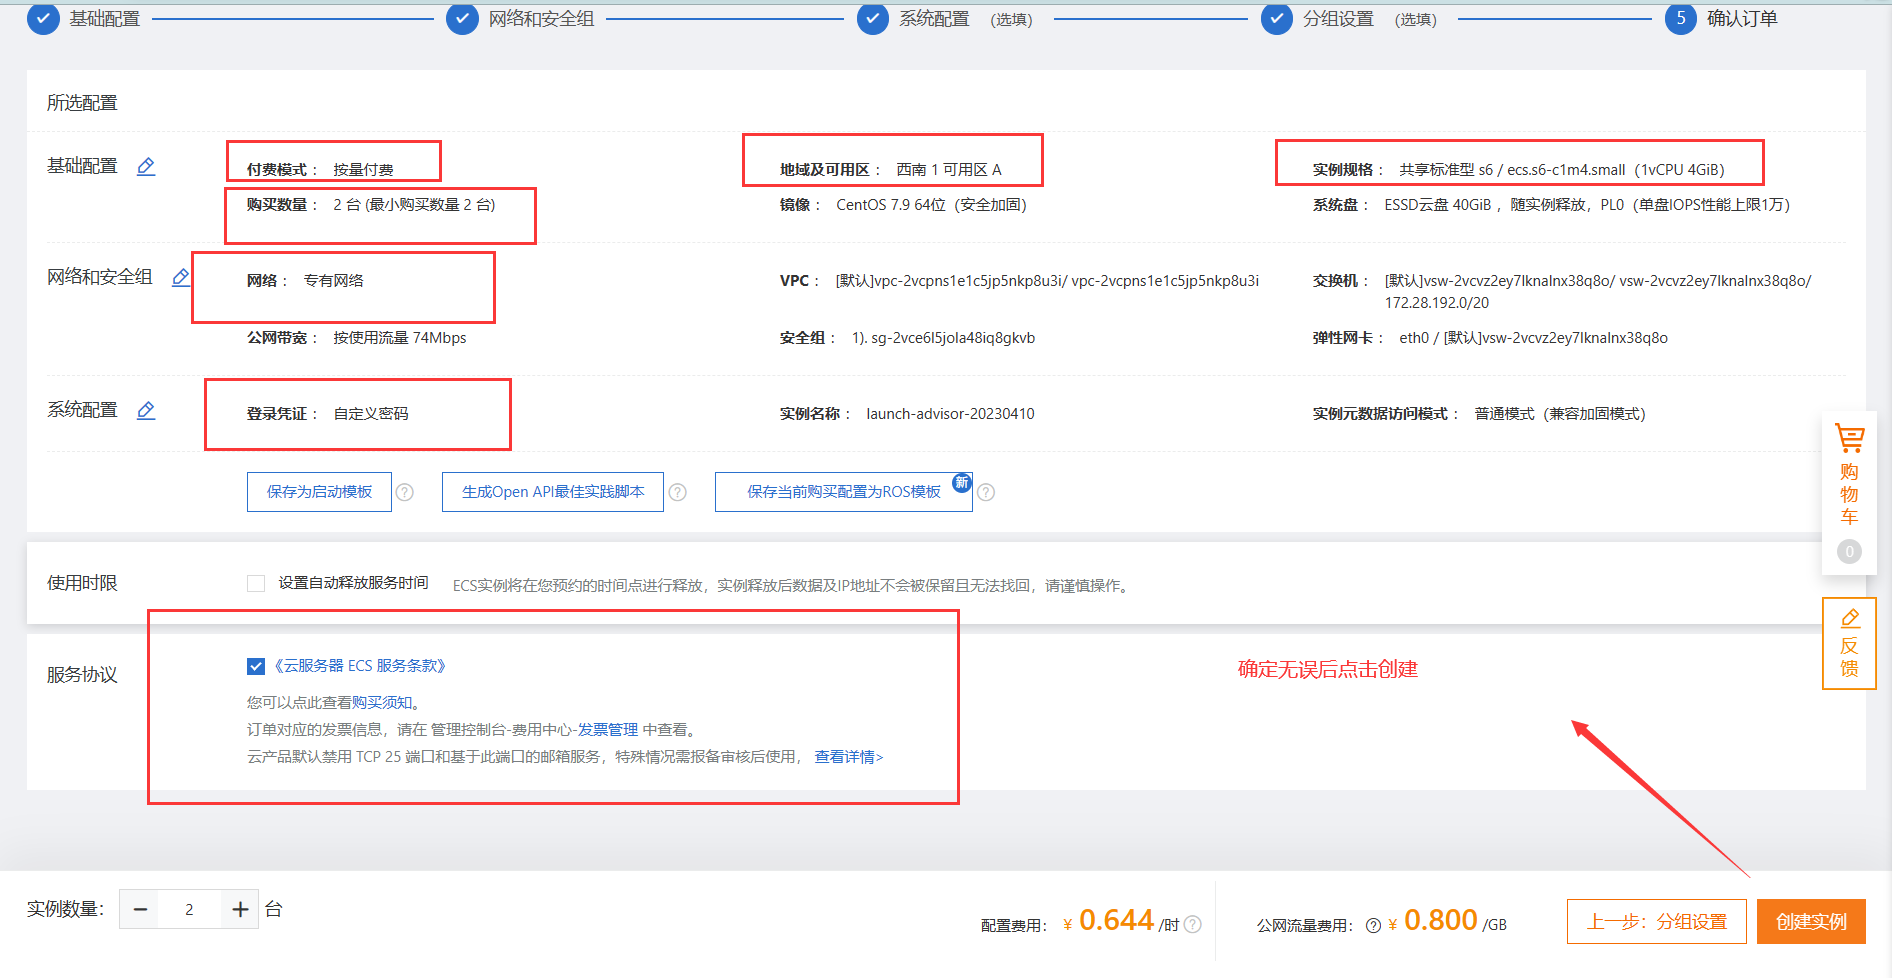The width and height of the screenshot is (1892, 978).
Task: Open the 《云服务器 ECS 服务条款》 link
Action: point(360,666)
